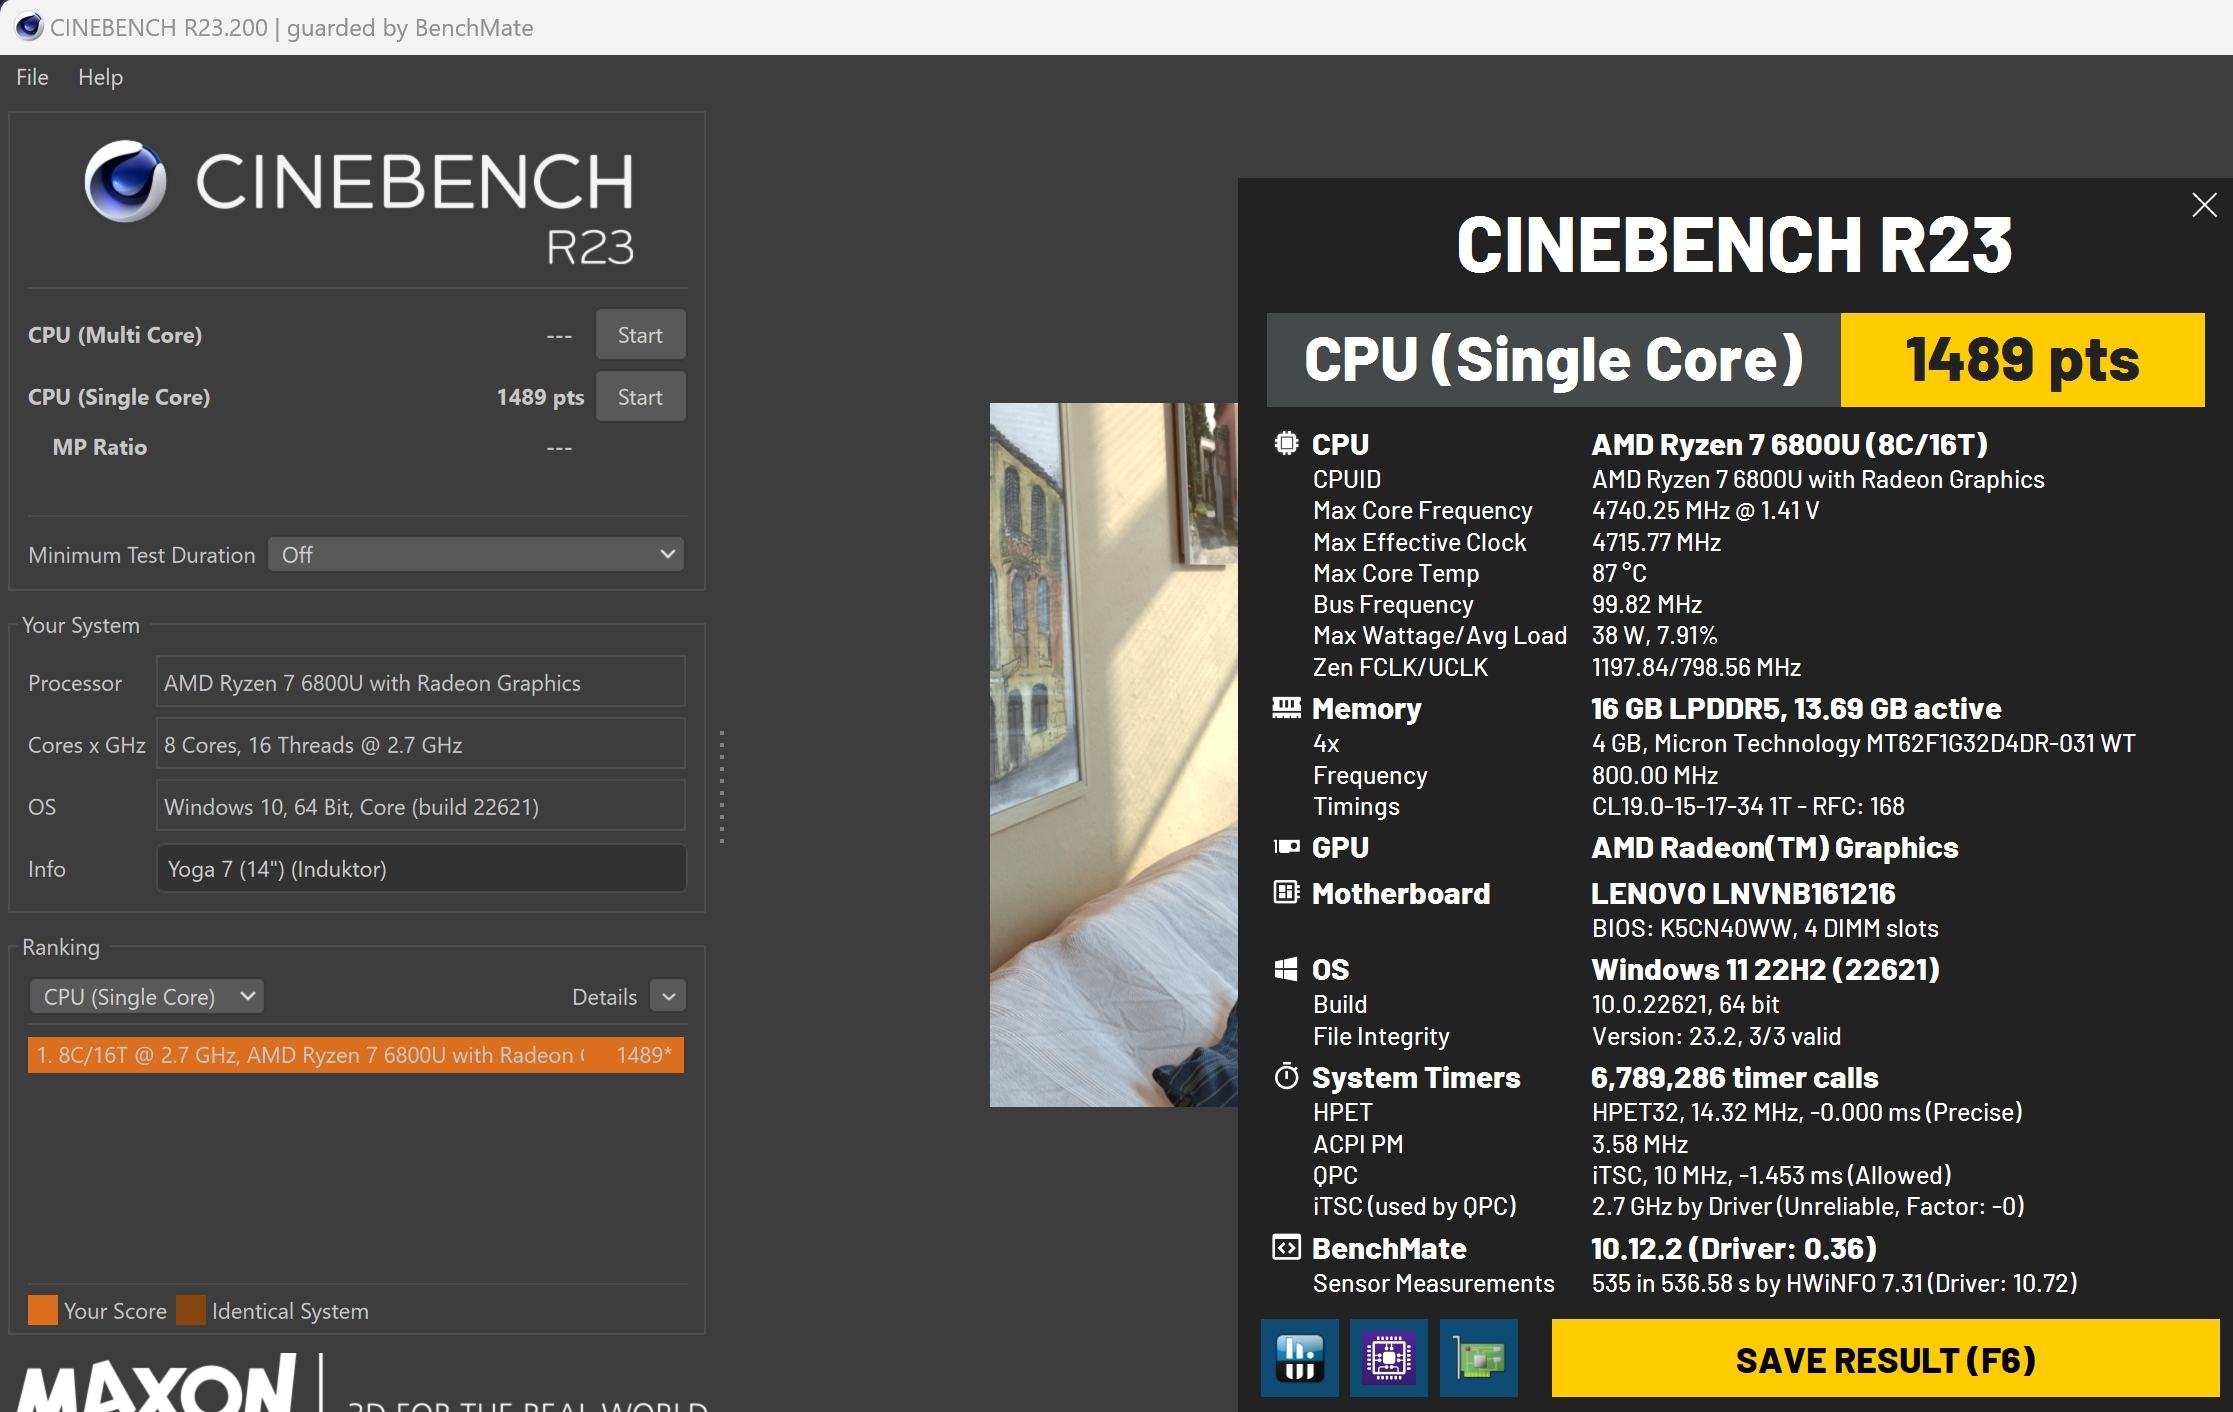This screenshot has height=1412, width=2233.
Task: Click the 1489 pts yellow score box
Action: pos(2022,360)
